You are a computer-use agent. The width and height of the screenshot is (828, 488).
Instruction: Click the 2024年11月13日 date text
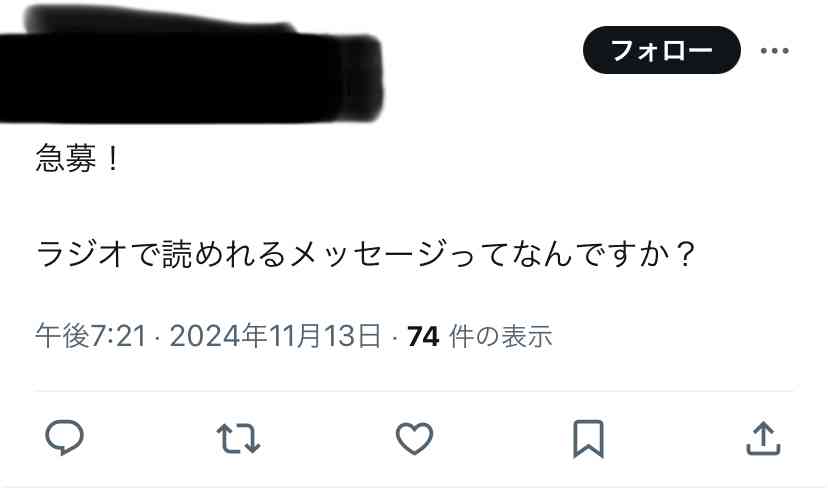click(x=275, y=336)
